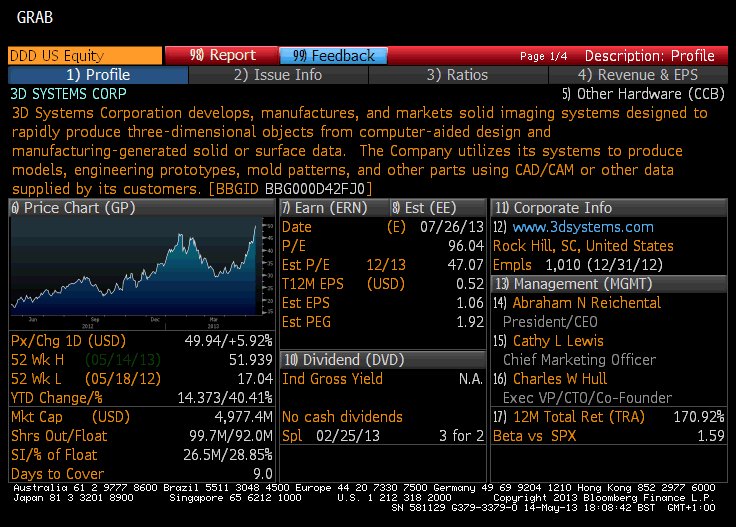Click the 3D SYSTEMS CORP company name
Image resolution: width=736 pixels, height=527 pixels.
click(69, 94)
